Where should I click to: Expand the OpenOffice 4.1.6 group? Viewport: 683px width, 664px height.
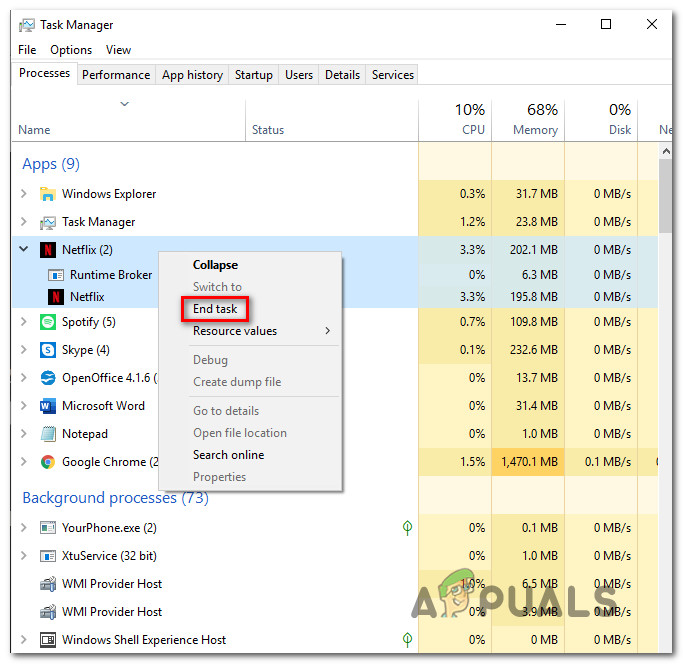tap(24, 377)
